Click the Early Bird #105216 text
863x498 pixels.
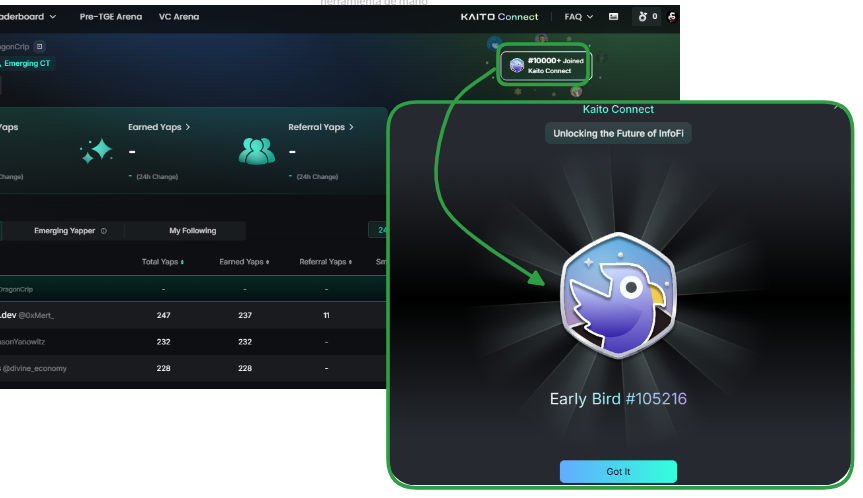click(618, 398)
